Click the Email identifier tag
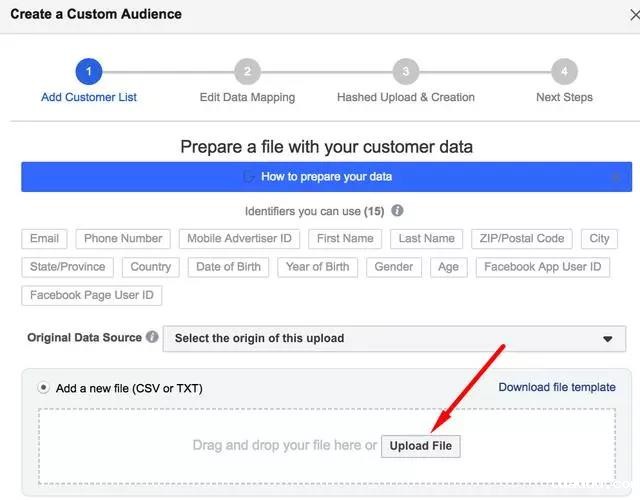 click(45, 239)
